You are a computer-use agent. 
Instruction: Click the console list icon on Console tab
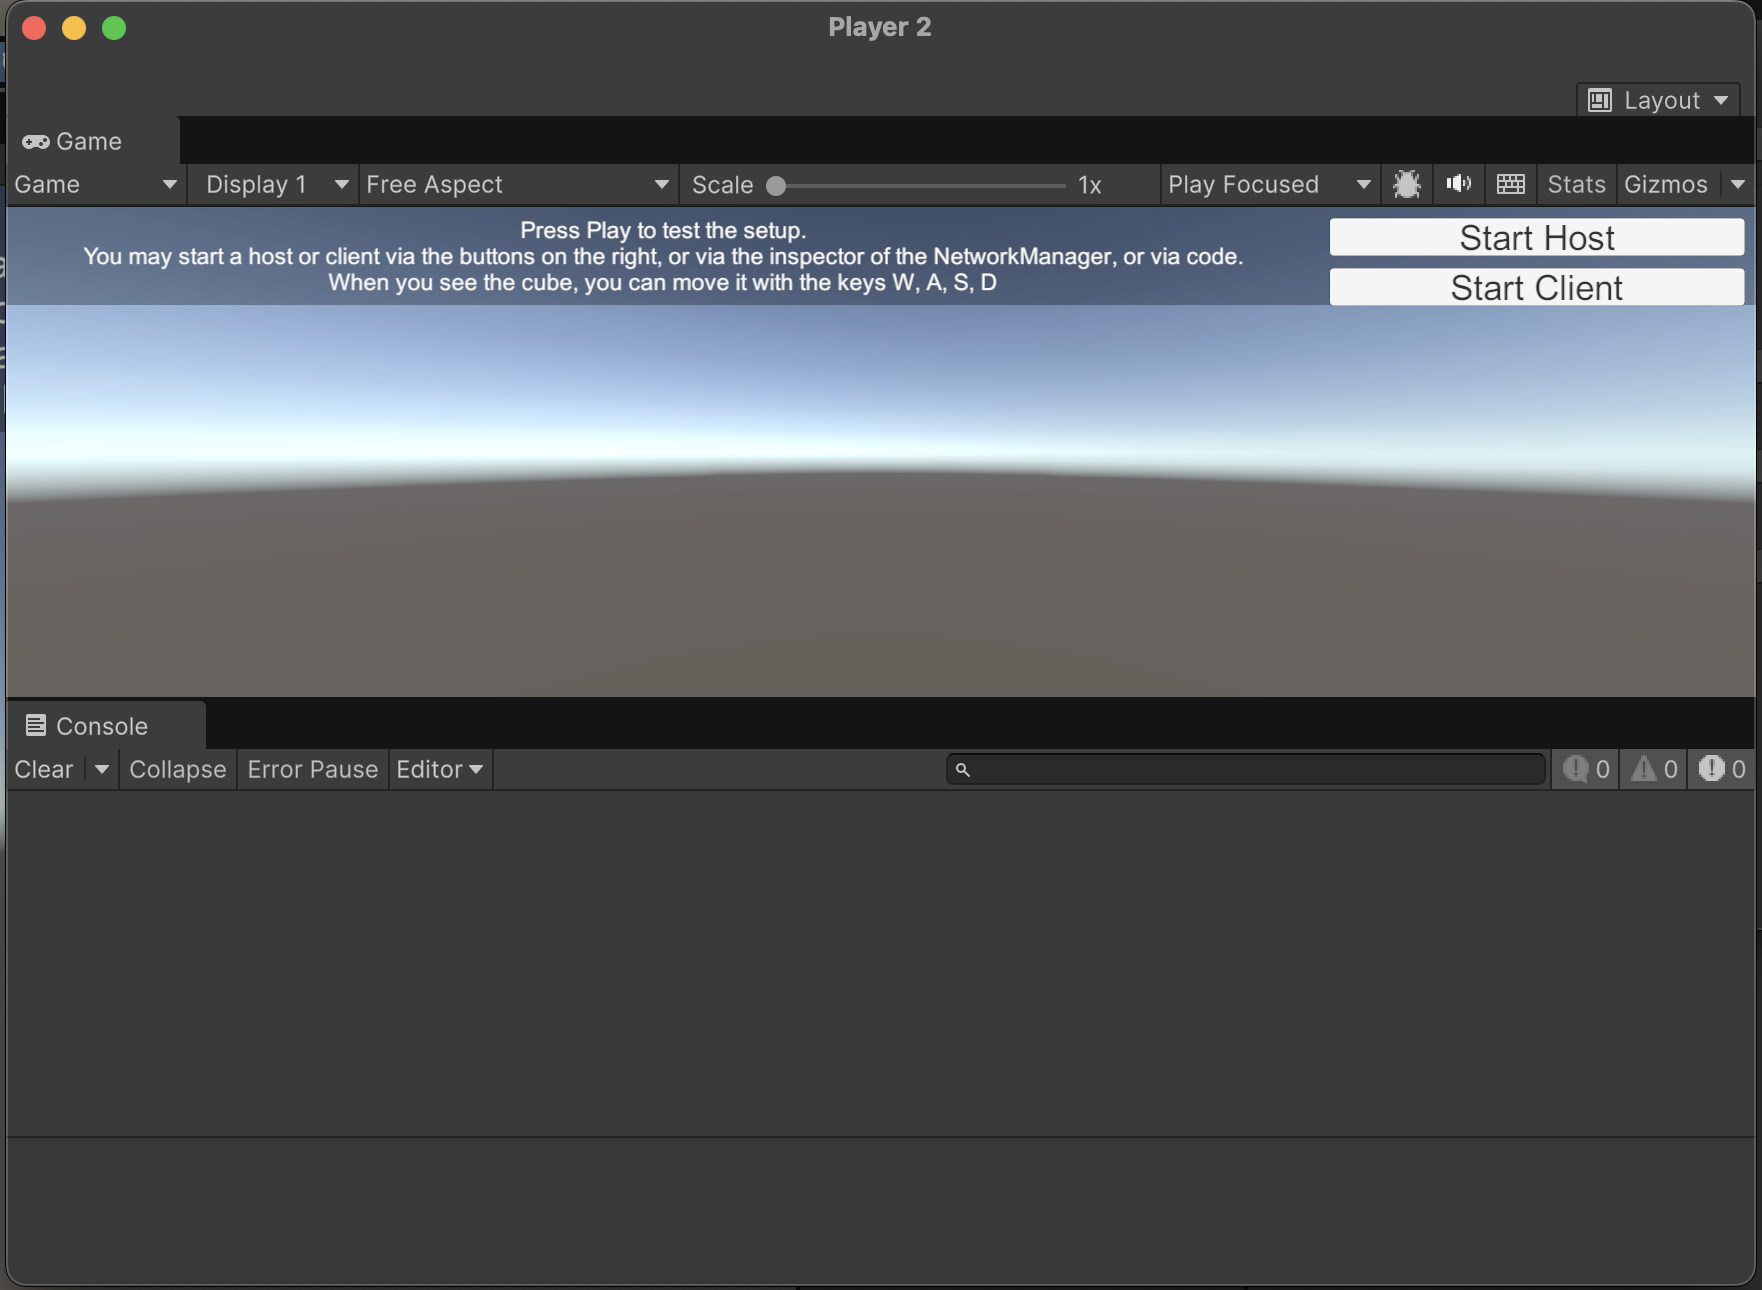coord(36,725)
